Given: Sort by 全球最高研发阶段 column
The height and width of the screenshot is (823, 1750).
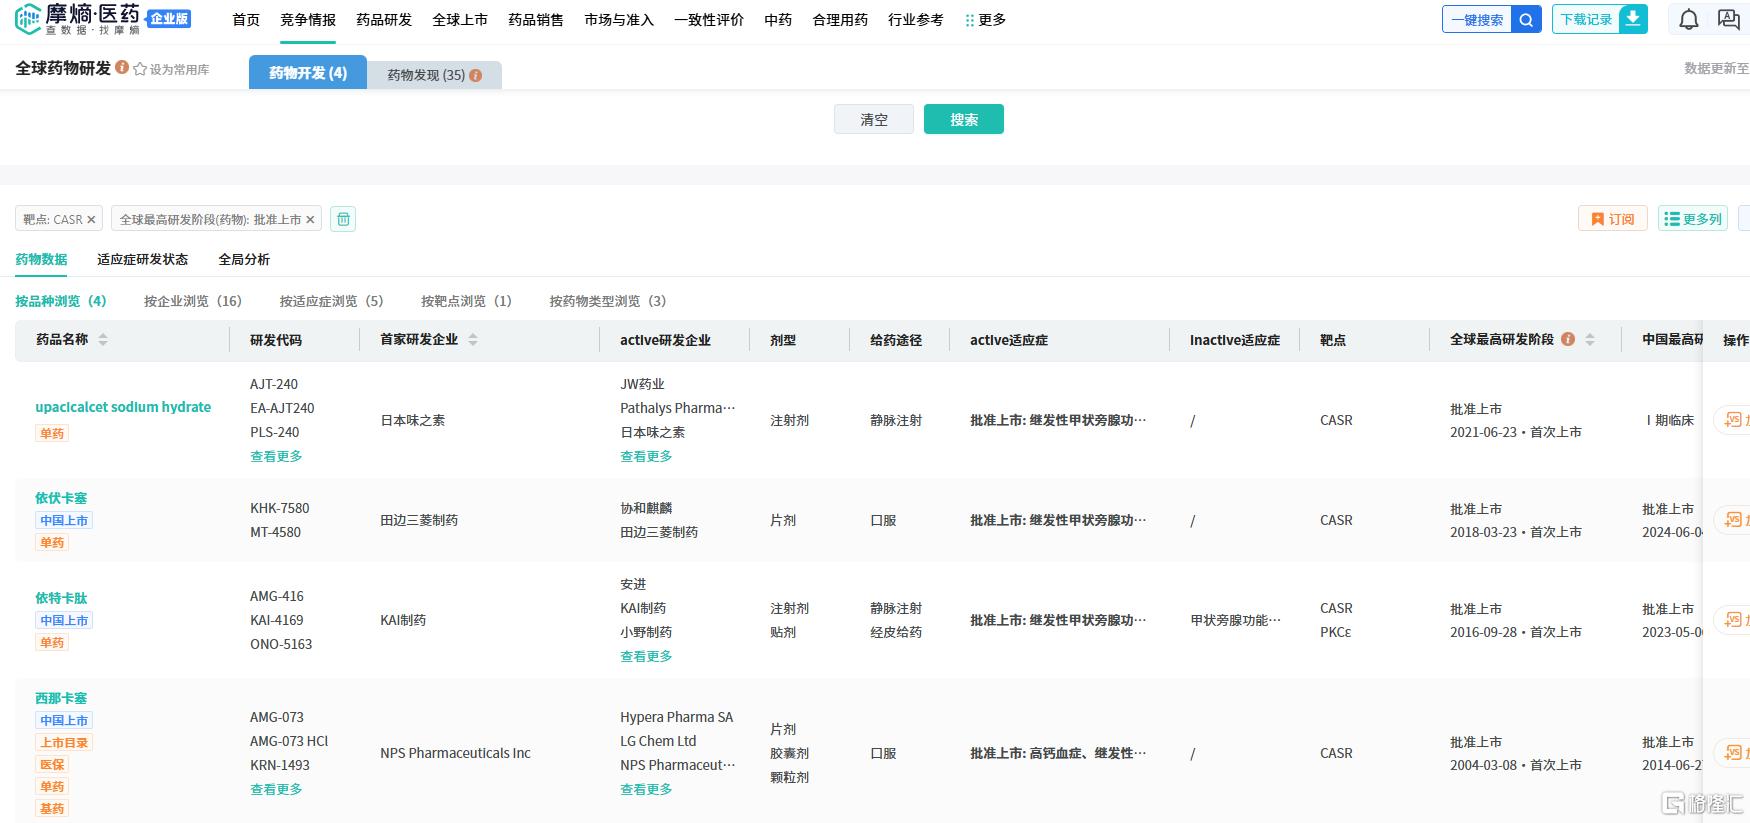Looking at the screenshot, I should [x=1590, y=340].
